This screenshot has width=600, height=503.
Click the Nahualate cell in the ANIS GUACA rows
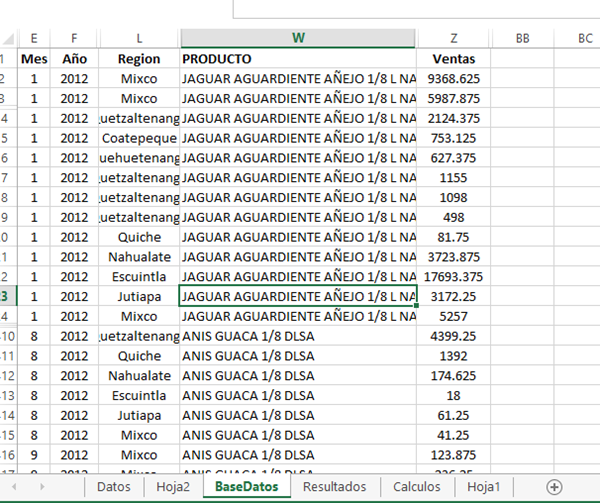point(139,375)
